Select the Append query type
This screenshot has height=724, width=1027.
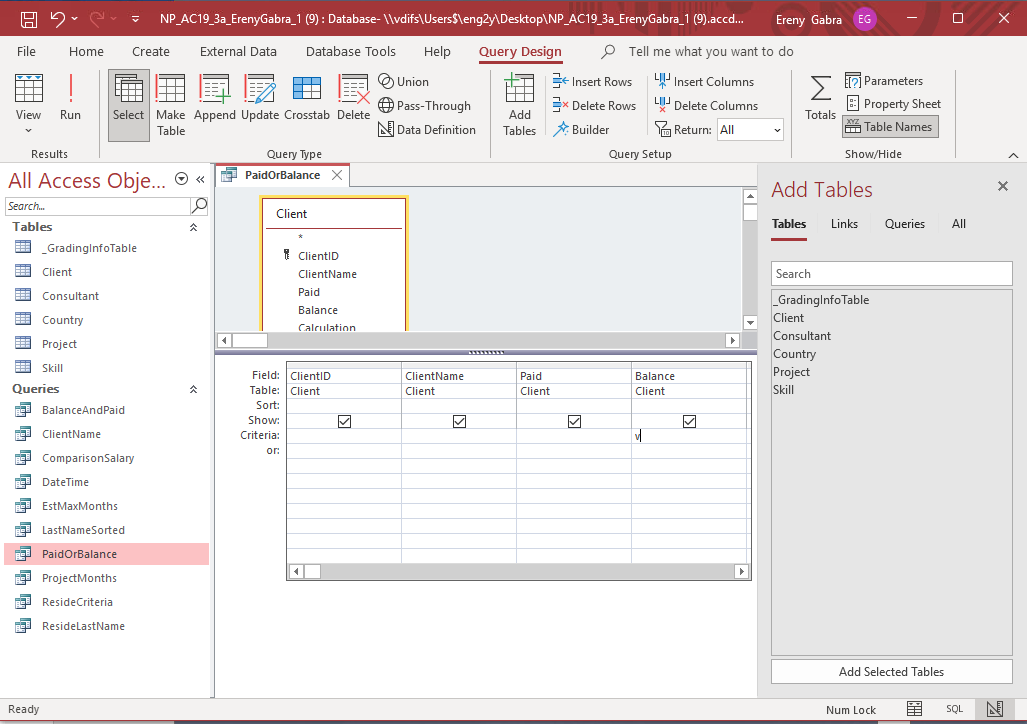(x=217, y=97)
